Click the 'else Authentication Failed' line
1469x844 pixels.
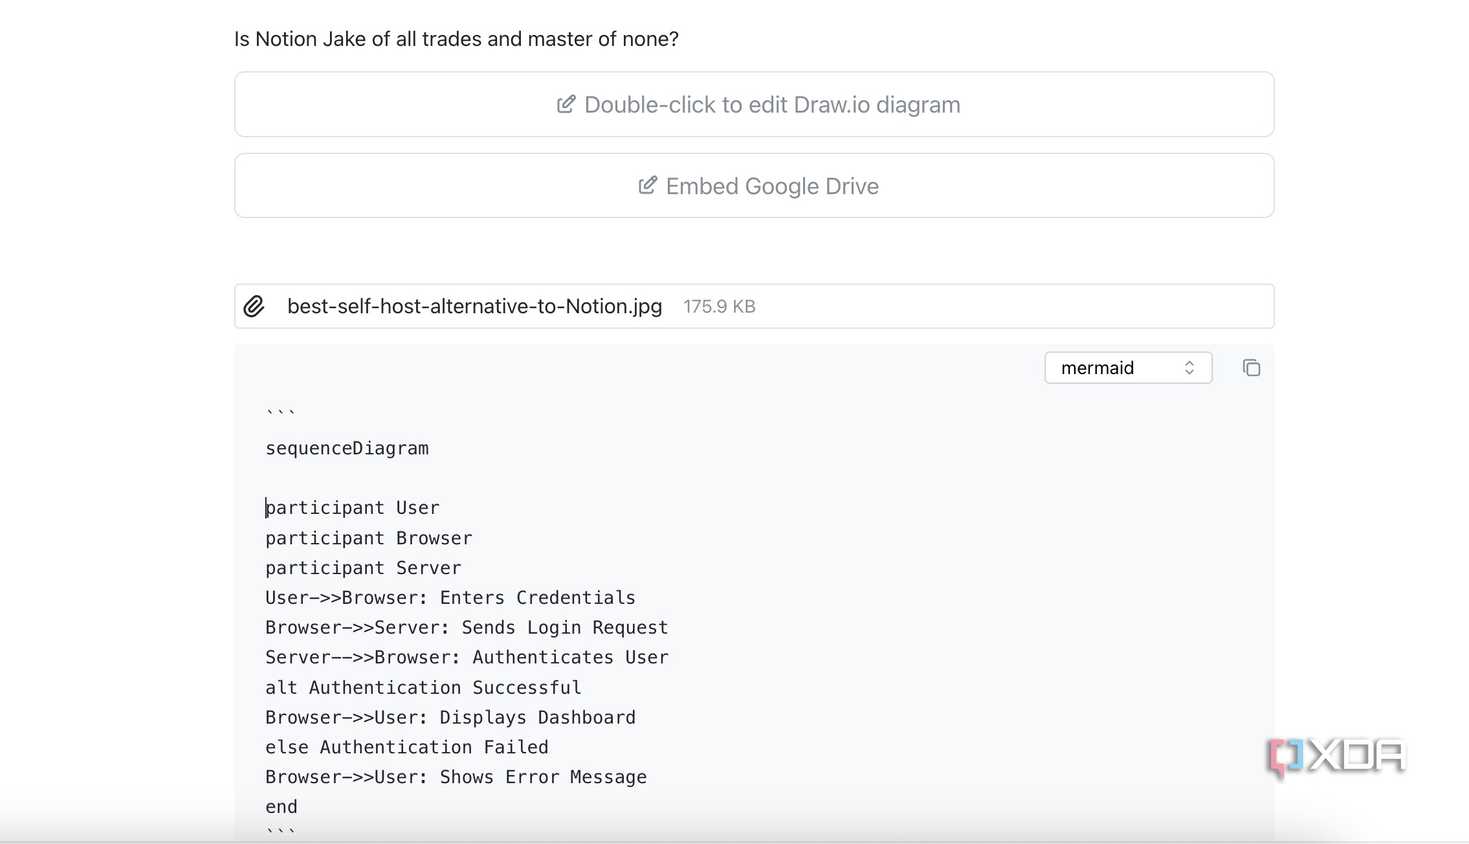[x=407, y=747]
